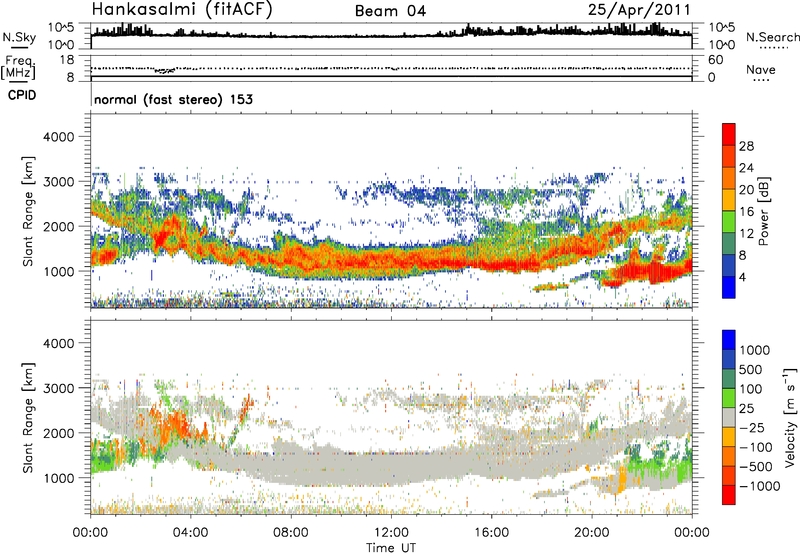Pick the light green 12-16 dB colorbar segment
The height and width of the screenshot is (554, 800).
(729, 221)
